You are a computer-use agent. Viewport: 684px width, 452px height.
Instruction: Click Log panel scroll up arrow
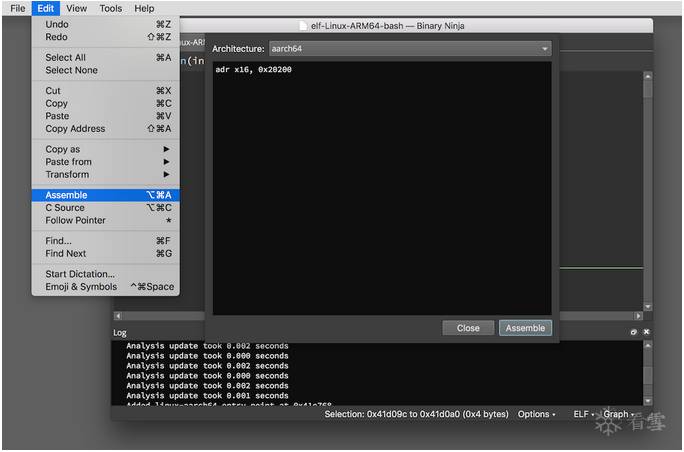coord(648,345)
